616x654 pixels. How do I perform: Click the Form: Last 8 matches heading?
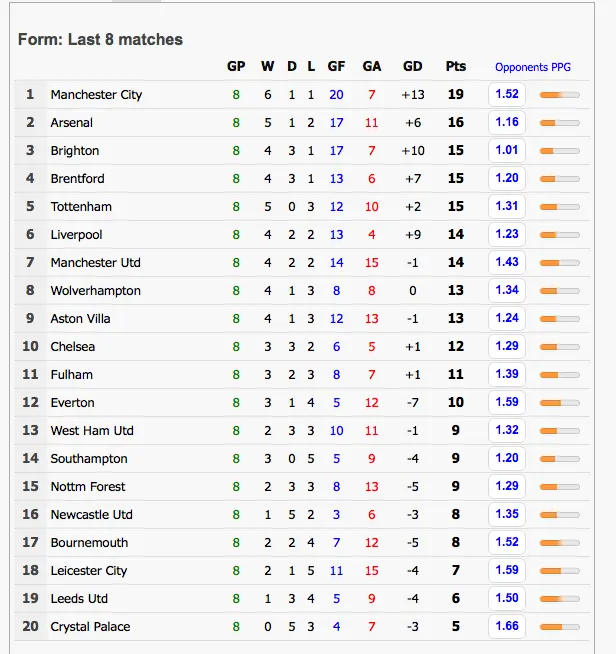[x=100, y=40]
